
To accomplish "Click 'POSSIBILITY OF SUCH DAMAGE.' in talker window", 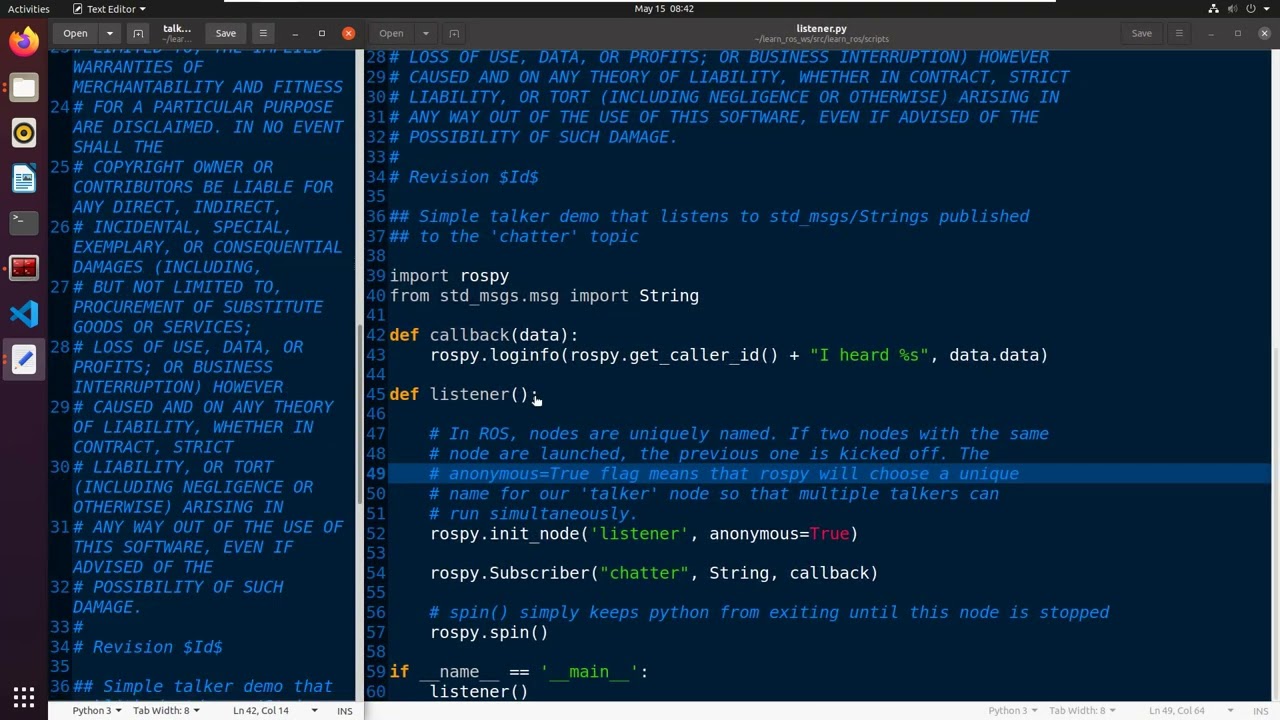I will (178, 597).
